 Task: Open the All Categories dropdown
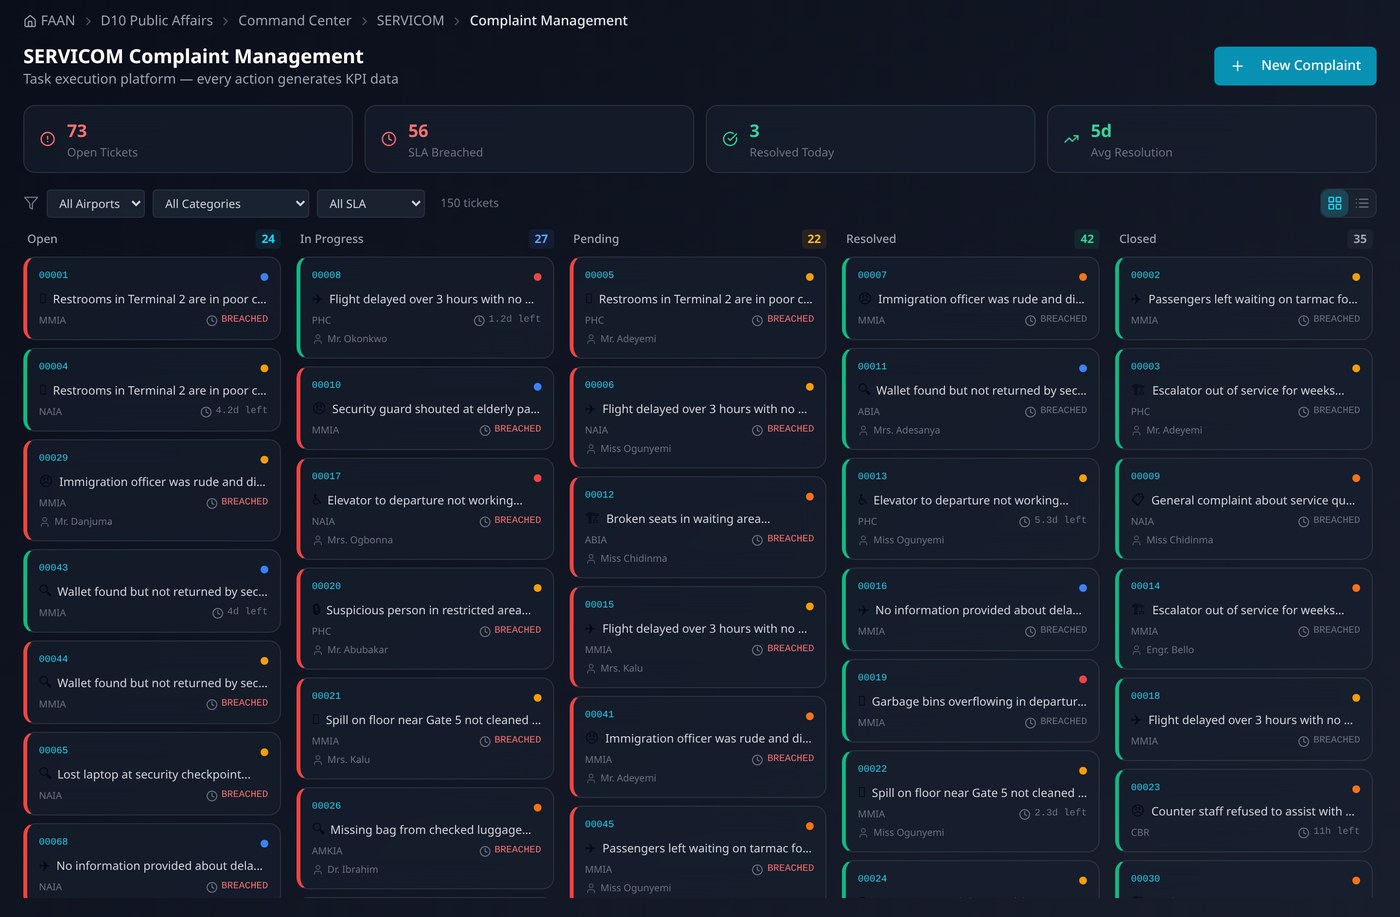pyautogui.click(x=231, y=204)
